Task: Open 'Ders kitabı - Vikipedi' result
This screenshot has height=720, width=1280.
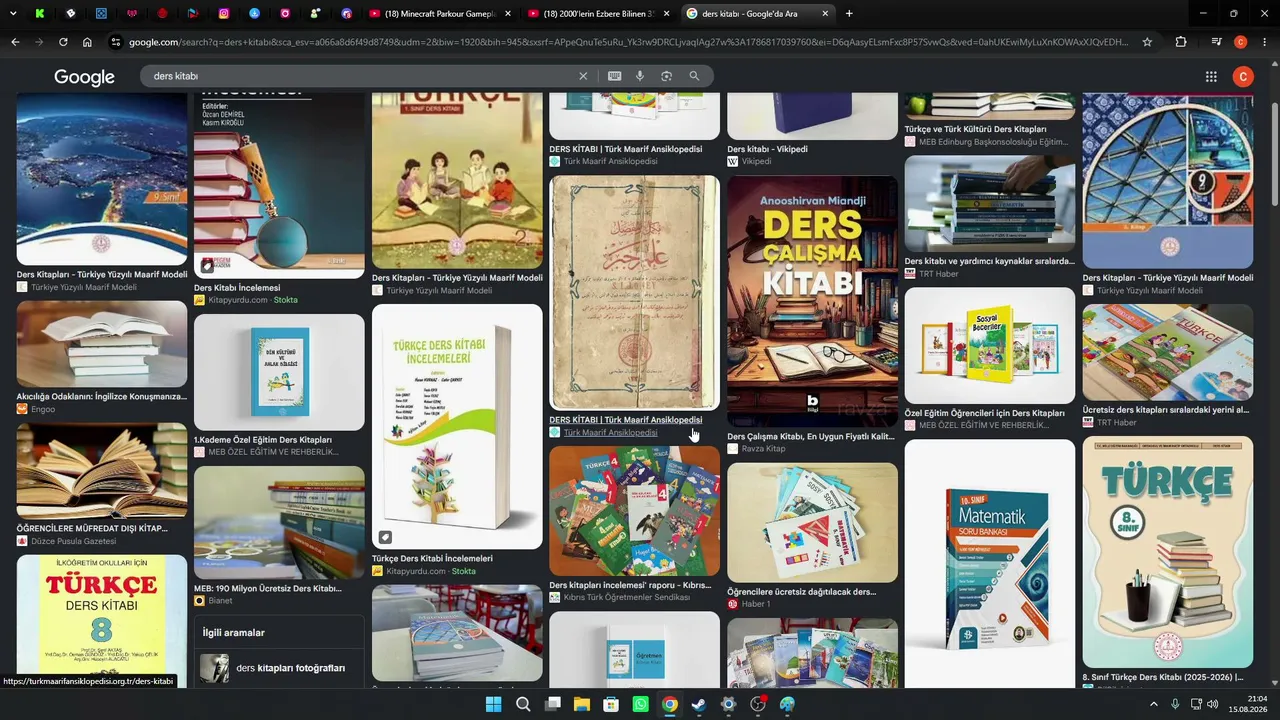Action: (x=767, y=149)
